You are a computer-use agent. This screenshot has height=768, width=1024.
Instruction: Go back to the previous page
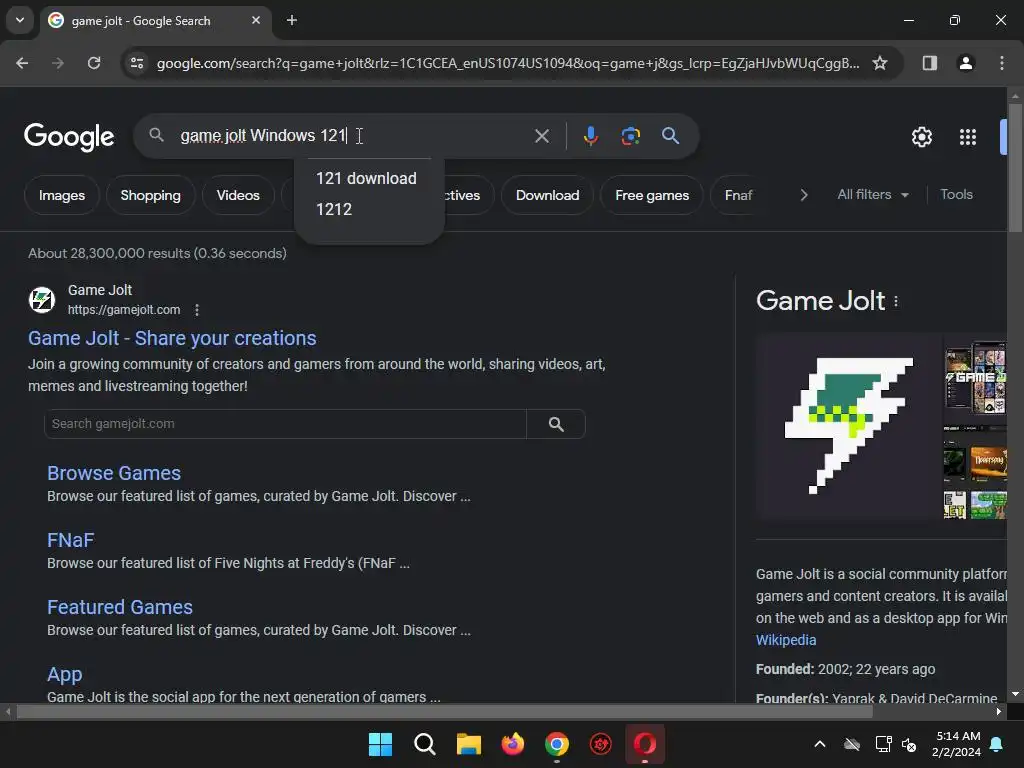click(x=22, y=63)
